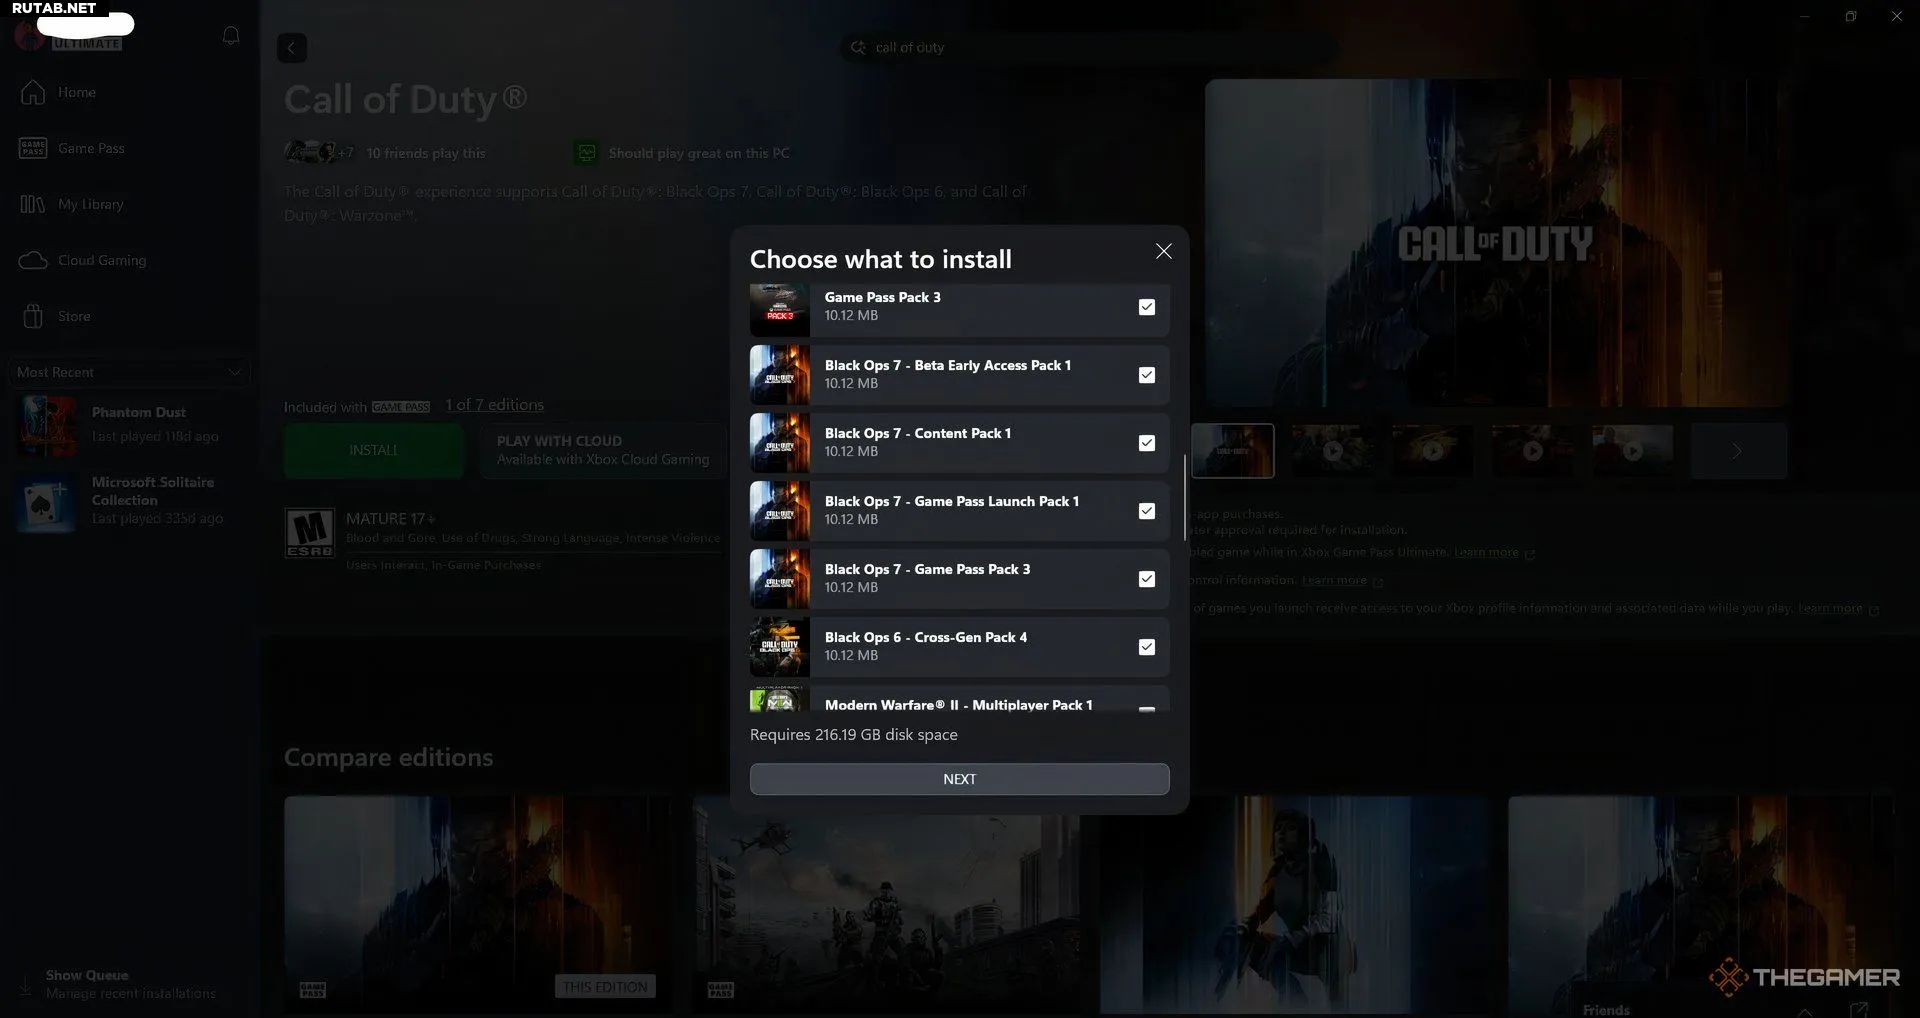
Task: Open notifications bell icon
Action: point(231,36)
